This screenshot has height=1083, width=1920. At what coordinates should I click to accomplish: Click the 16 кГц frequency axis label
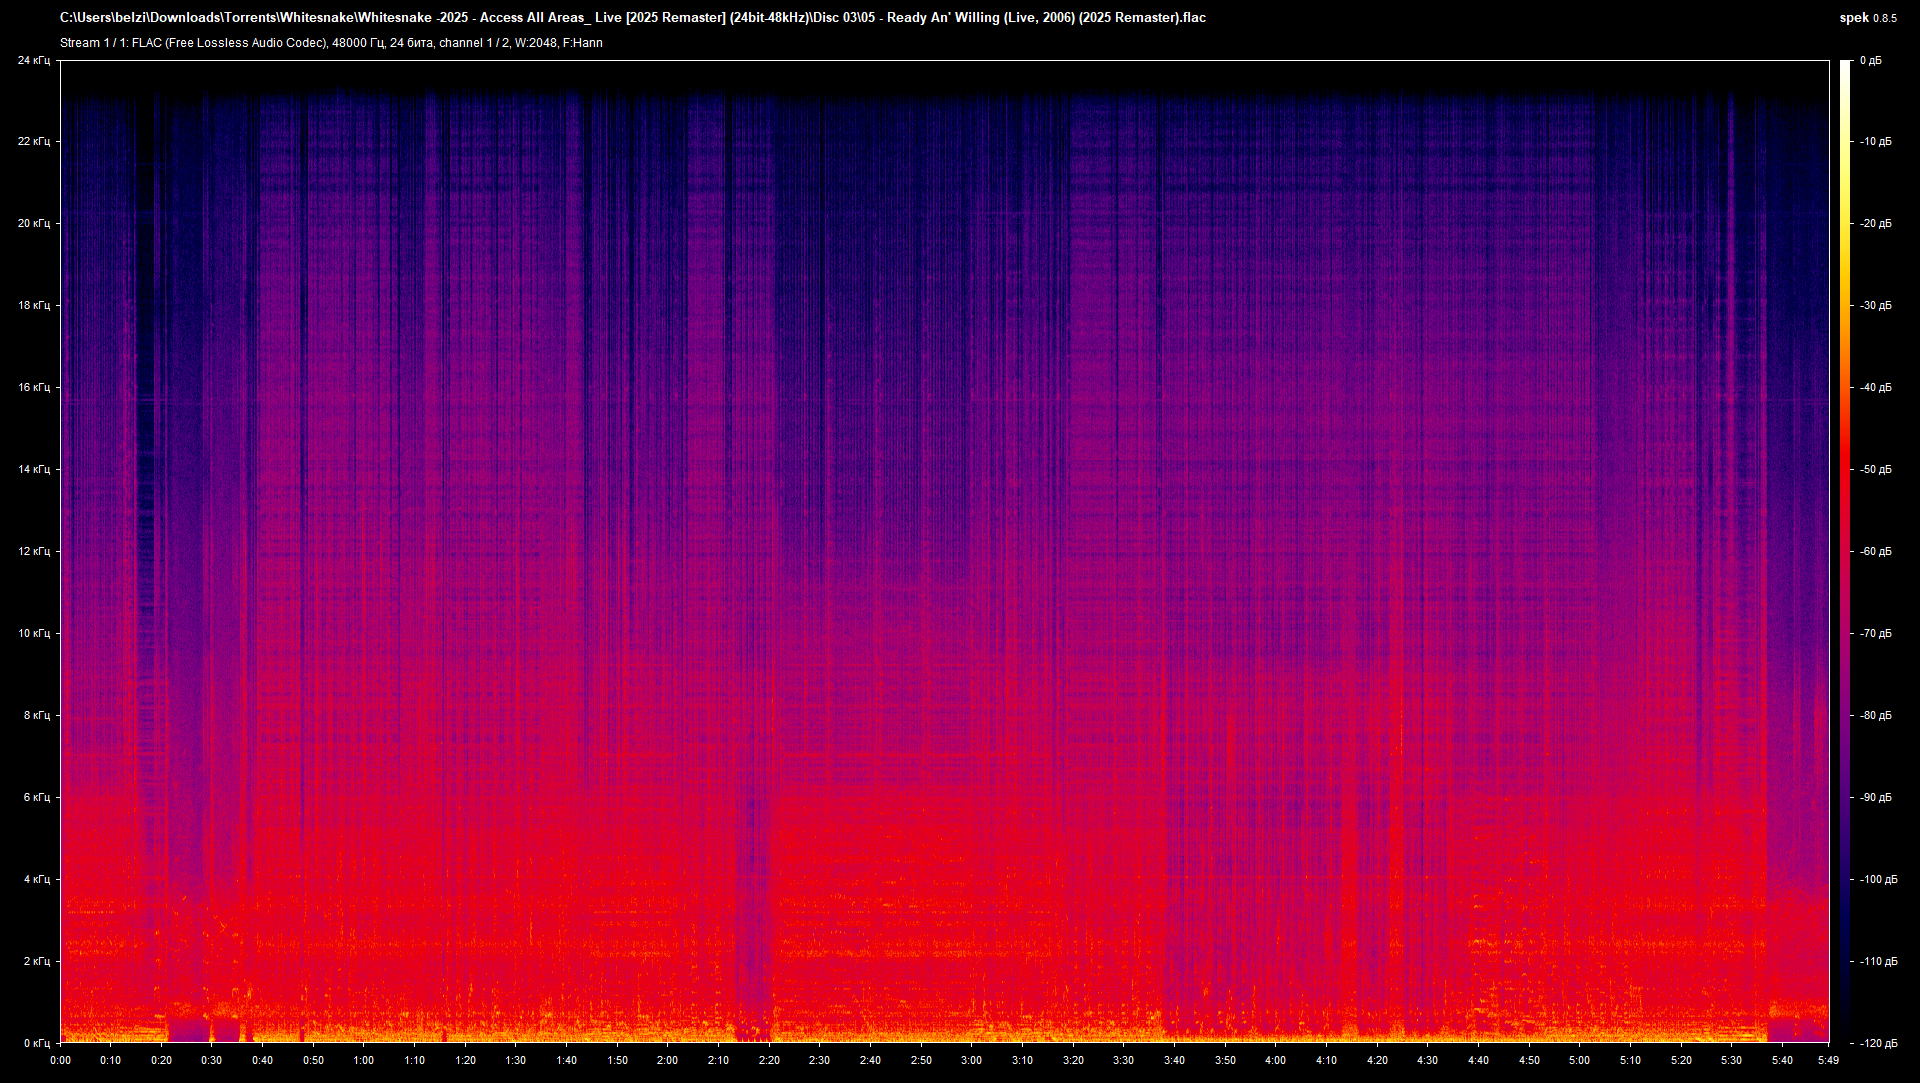coord(33,387)
